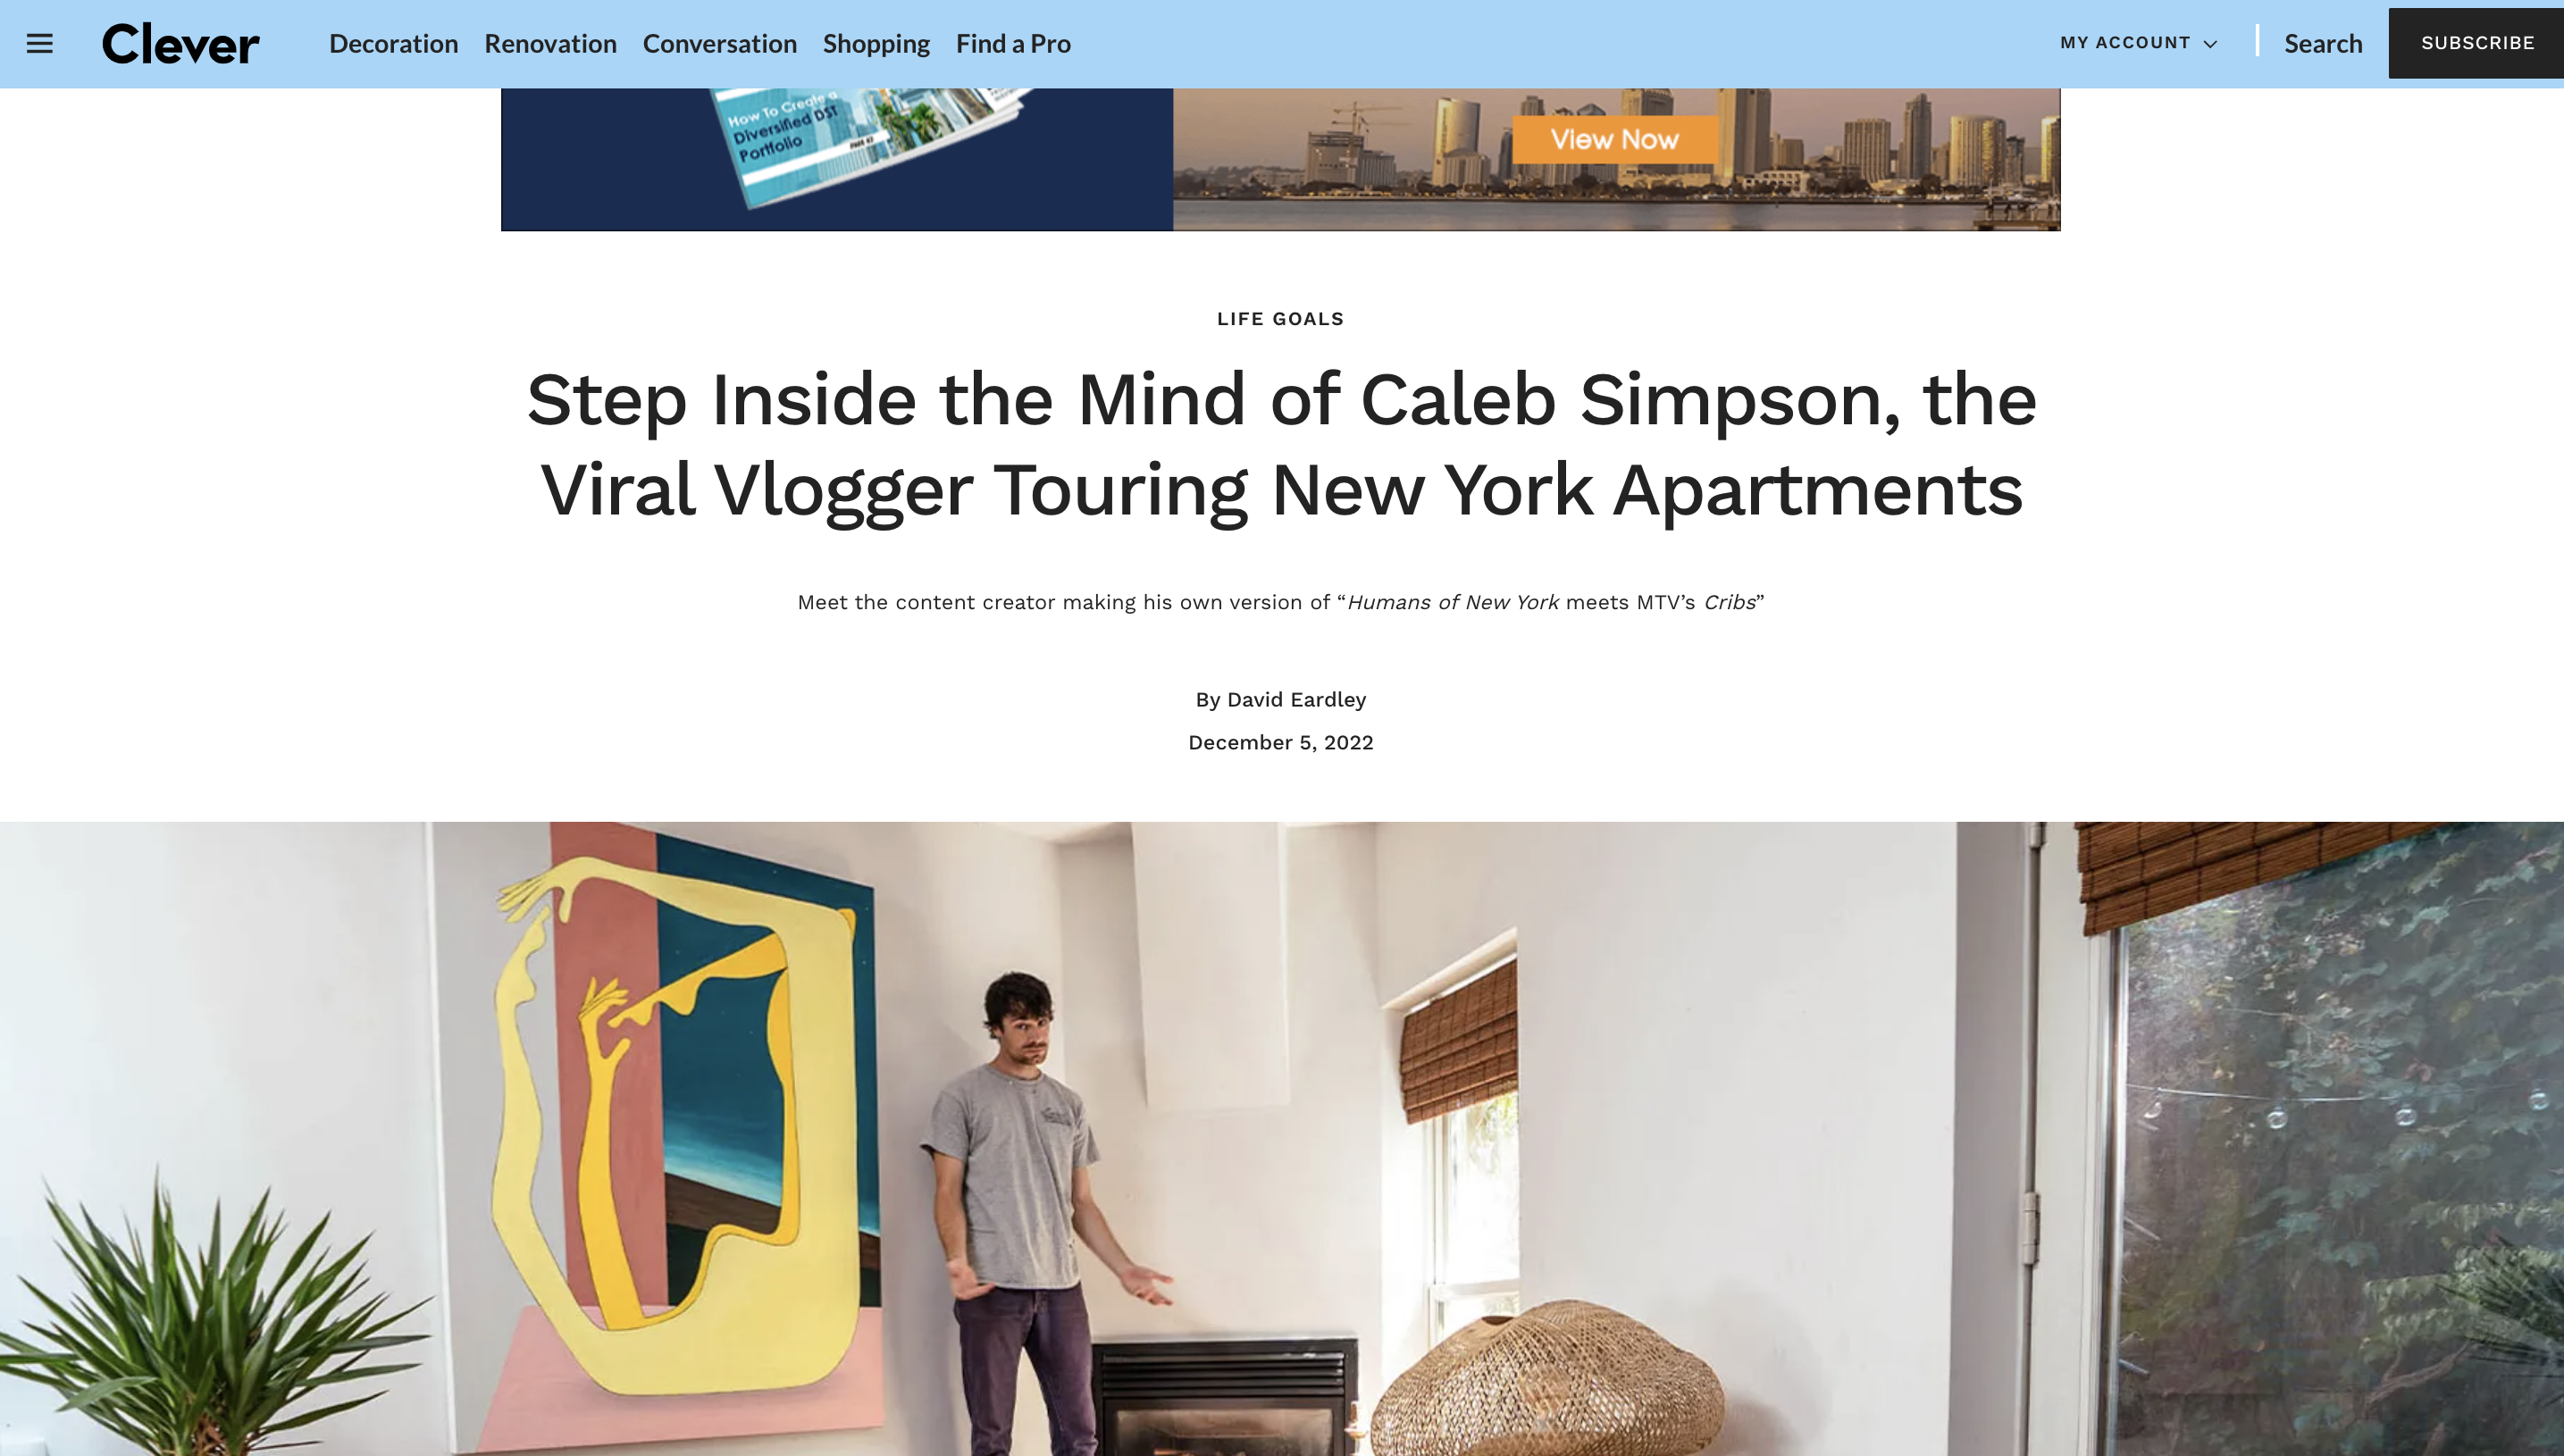Open the Decoration section
The width and height of the screenshot is (2564, 1456).
pyautogui.click(x=394, y=43)
